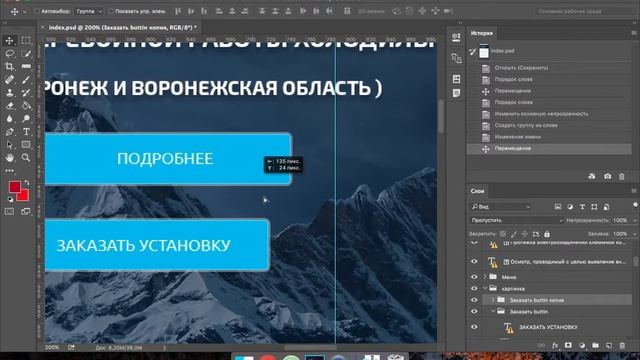Select the Eraser tool
The width and height of the screenshot is (640, 360).
pyautogui.click(x=9, y=106)
